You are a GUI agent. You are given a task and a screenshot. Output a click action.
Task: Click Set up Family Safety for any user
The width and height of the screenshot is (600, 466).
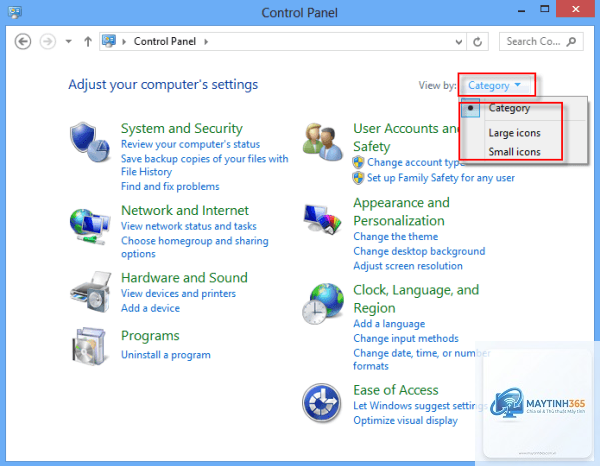click(441, 178)
